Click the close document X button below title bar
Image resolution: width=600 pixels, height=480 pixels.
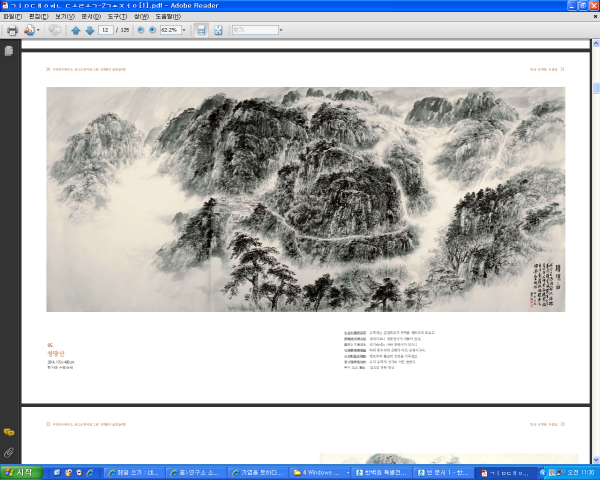click(595, 16)
